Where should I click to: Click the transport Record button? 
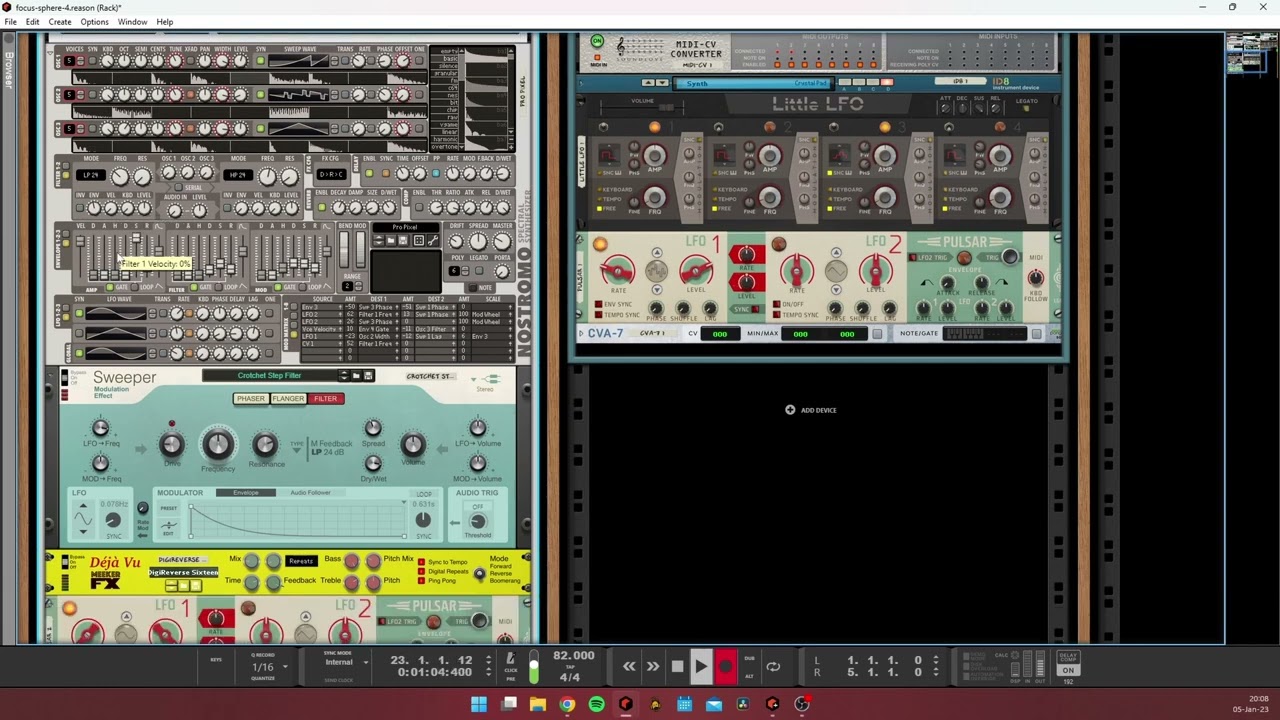pos(726,666)
